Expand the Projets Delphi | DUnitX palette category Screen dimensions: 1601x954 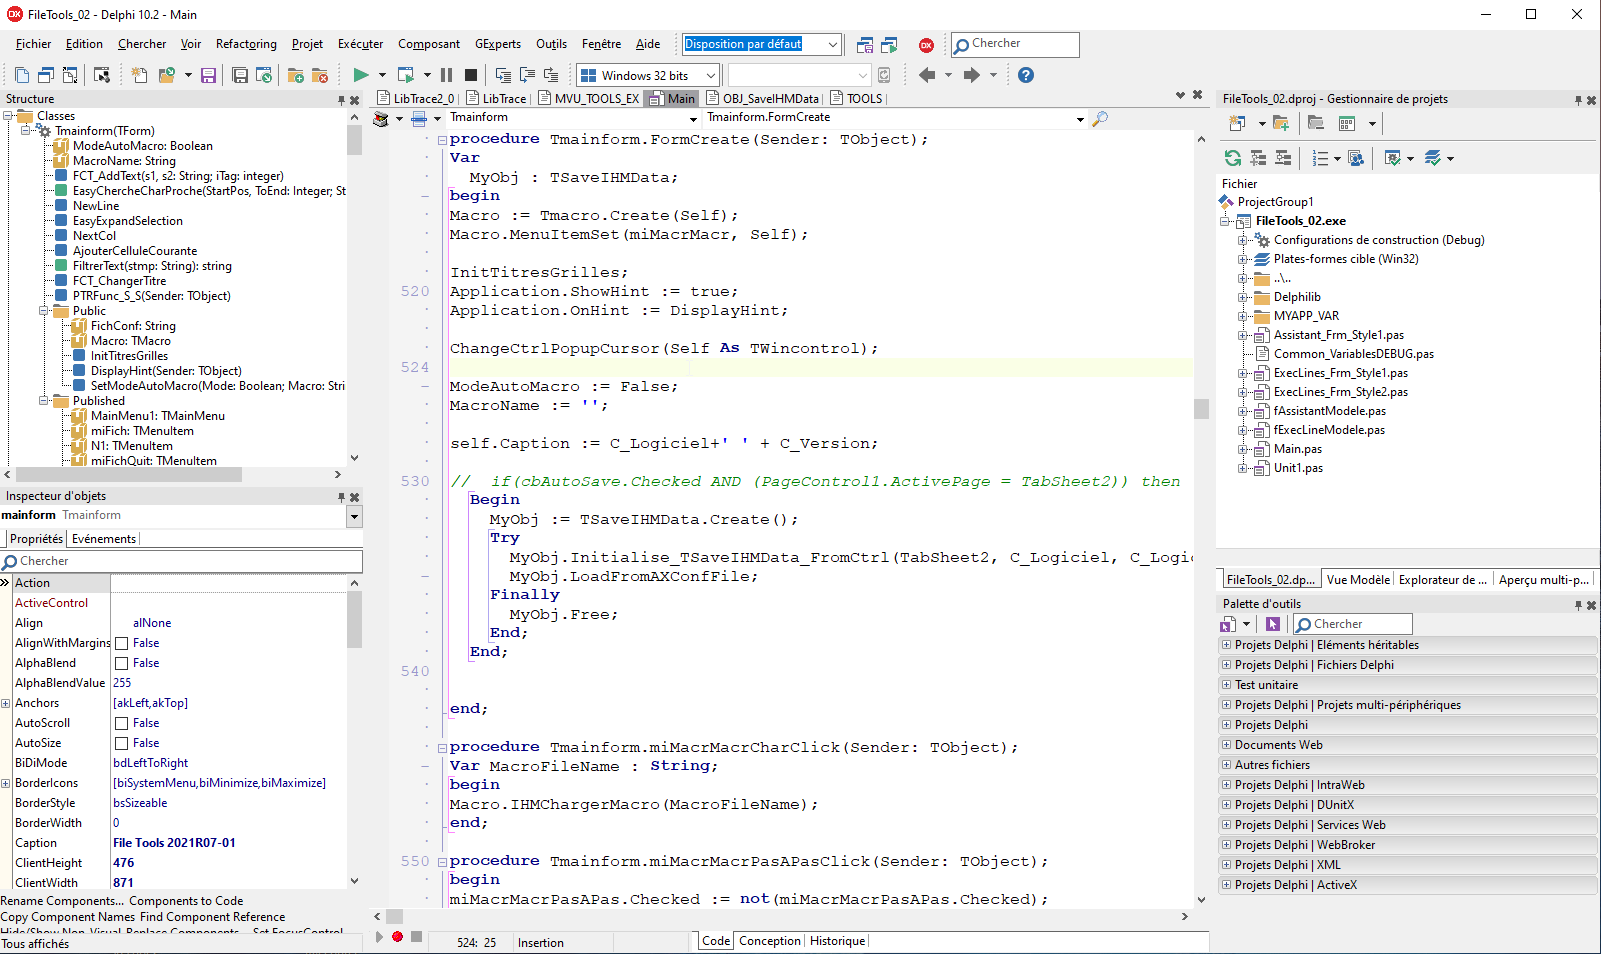click(x=1226, y=805)
